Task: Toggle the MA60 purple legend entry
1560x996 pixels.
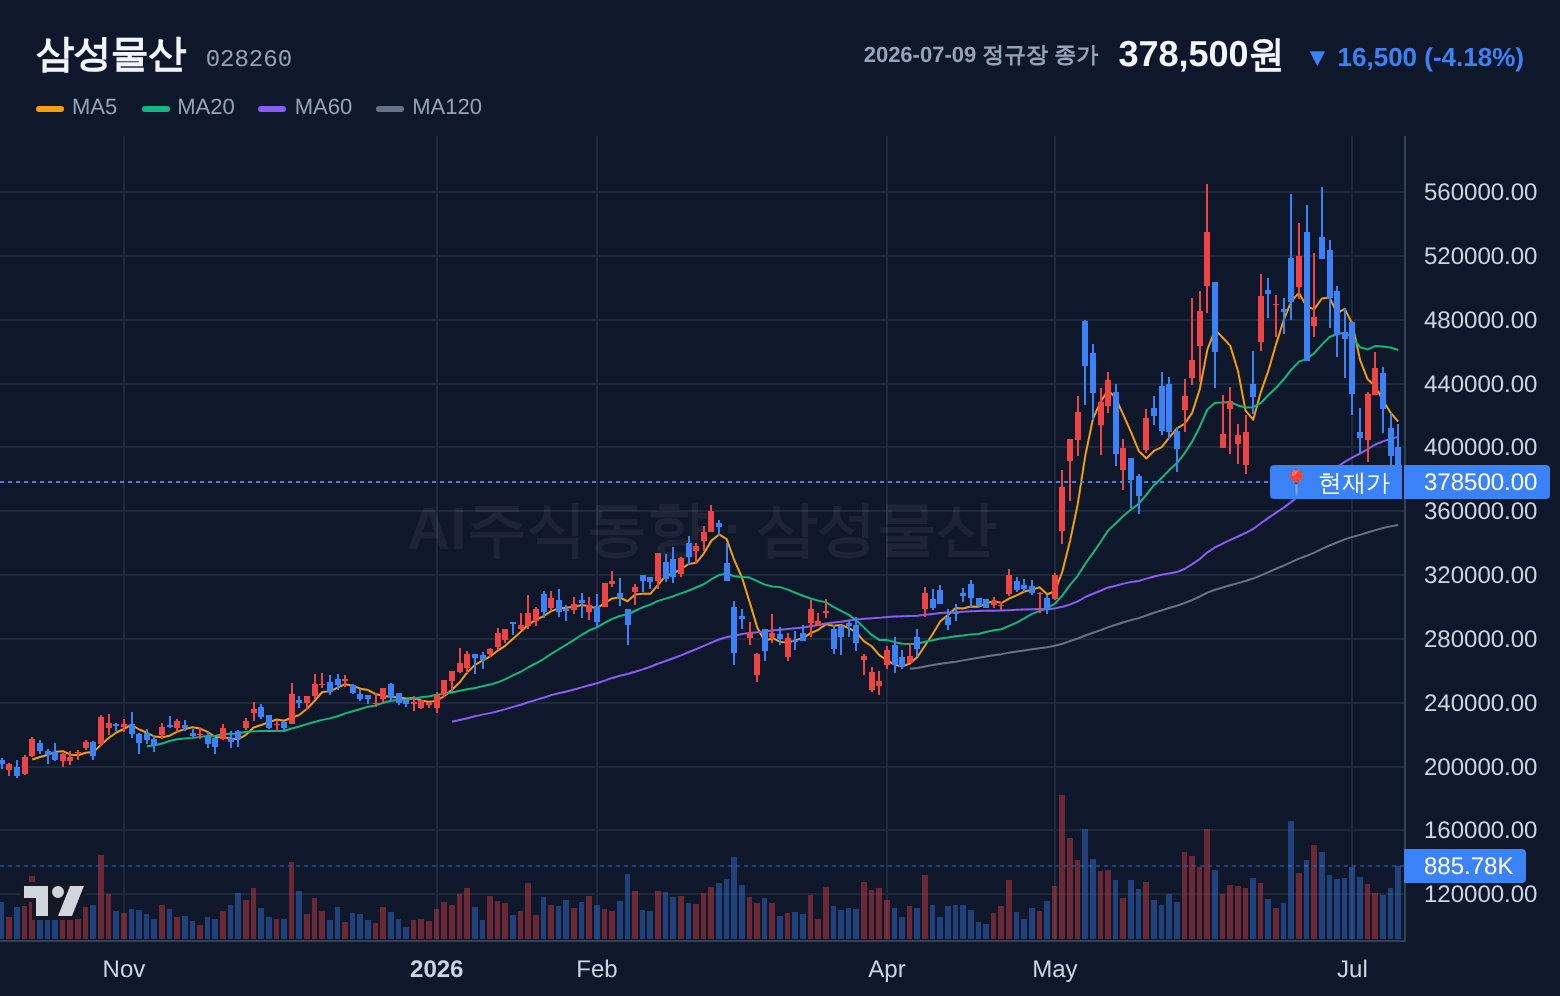Action: pos(305,107)
